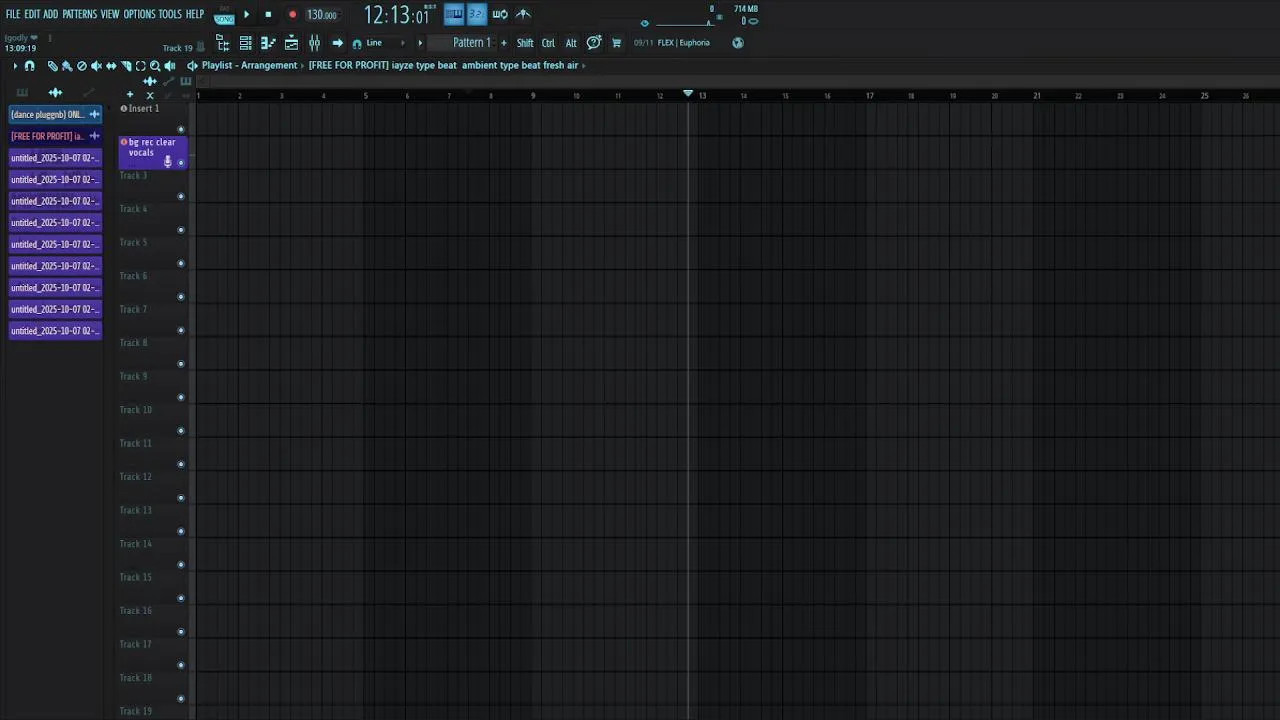
Task: Toggle loop recording button
Action: [x=500, y=14]
